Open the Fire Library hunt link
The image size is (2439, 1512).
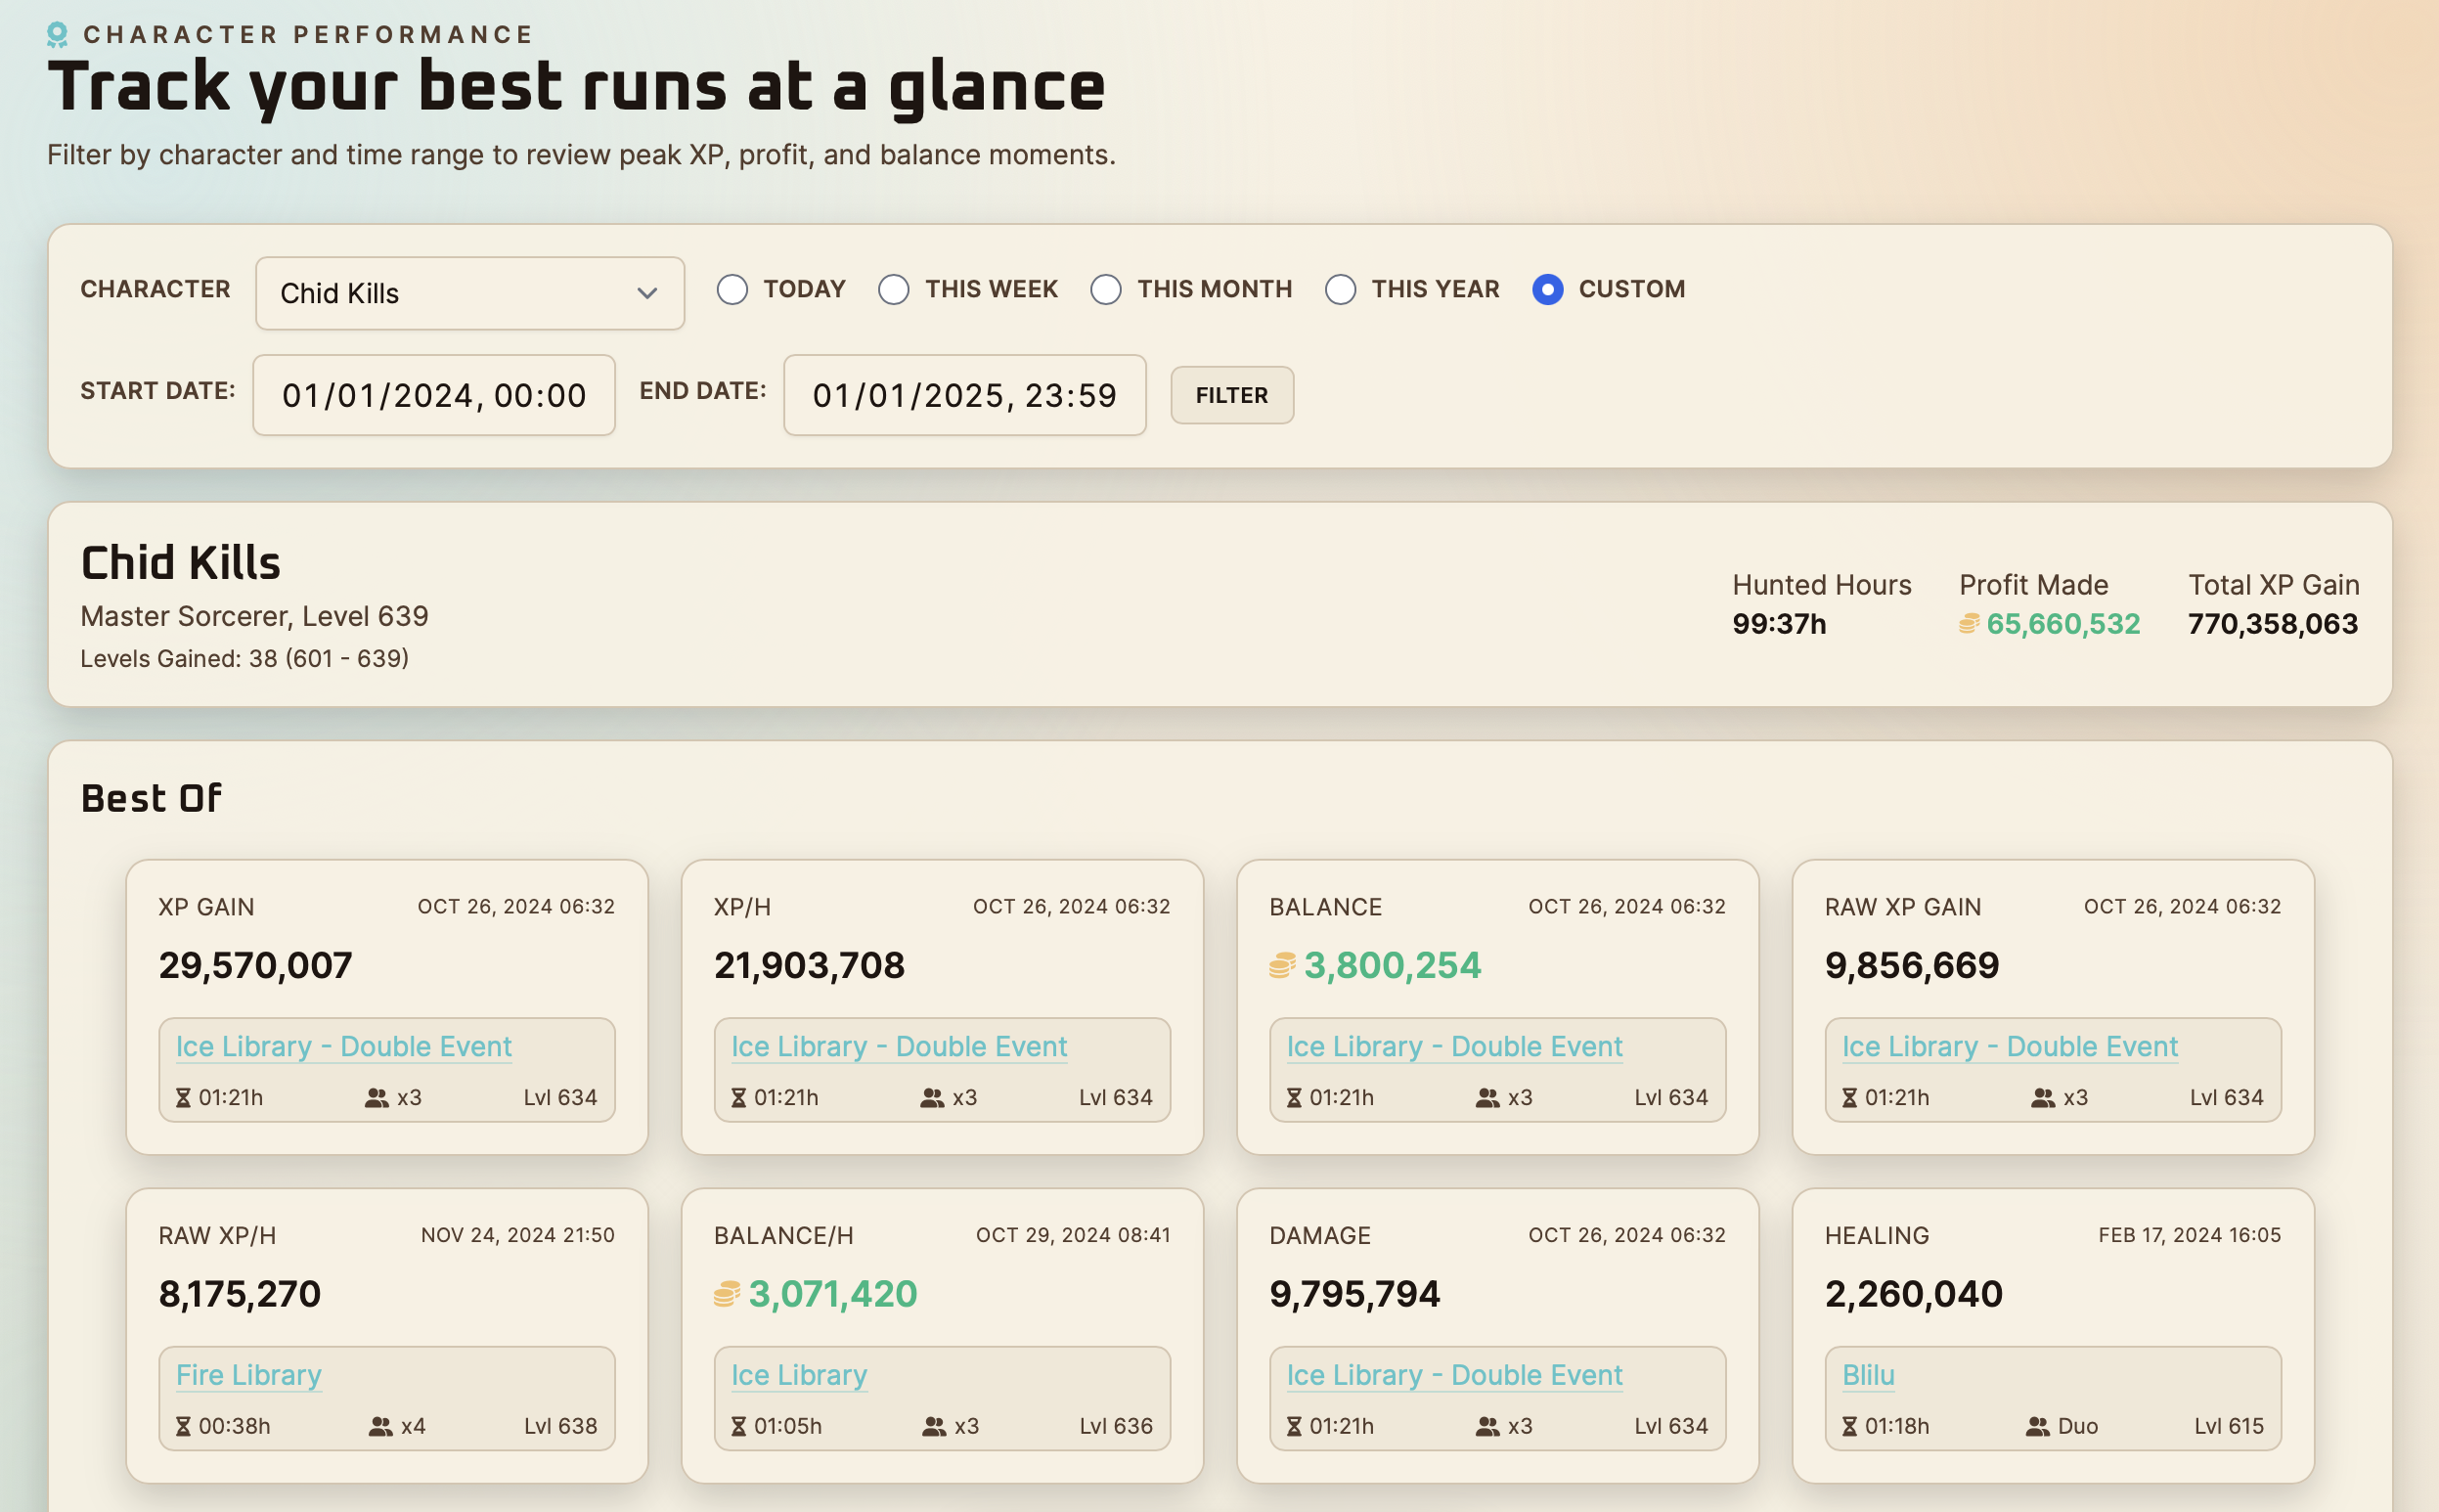click(248, 1374)
